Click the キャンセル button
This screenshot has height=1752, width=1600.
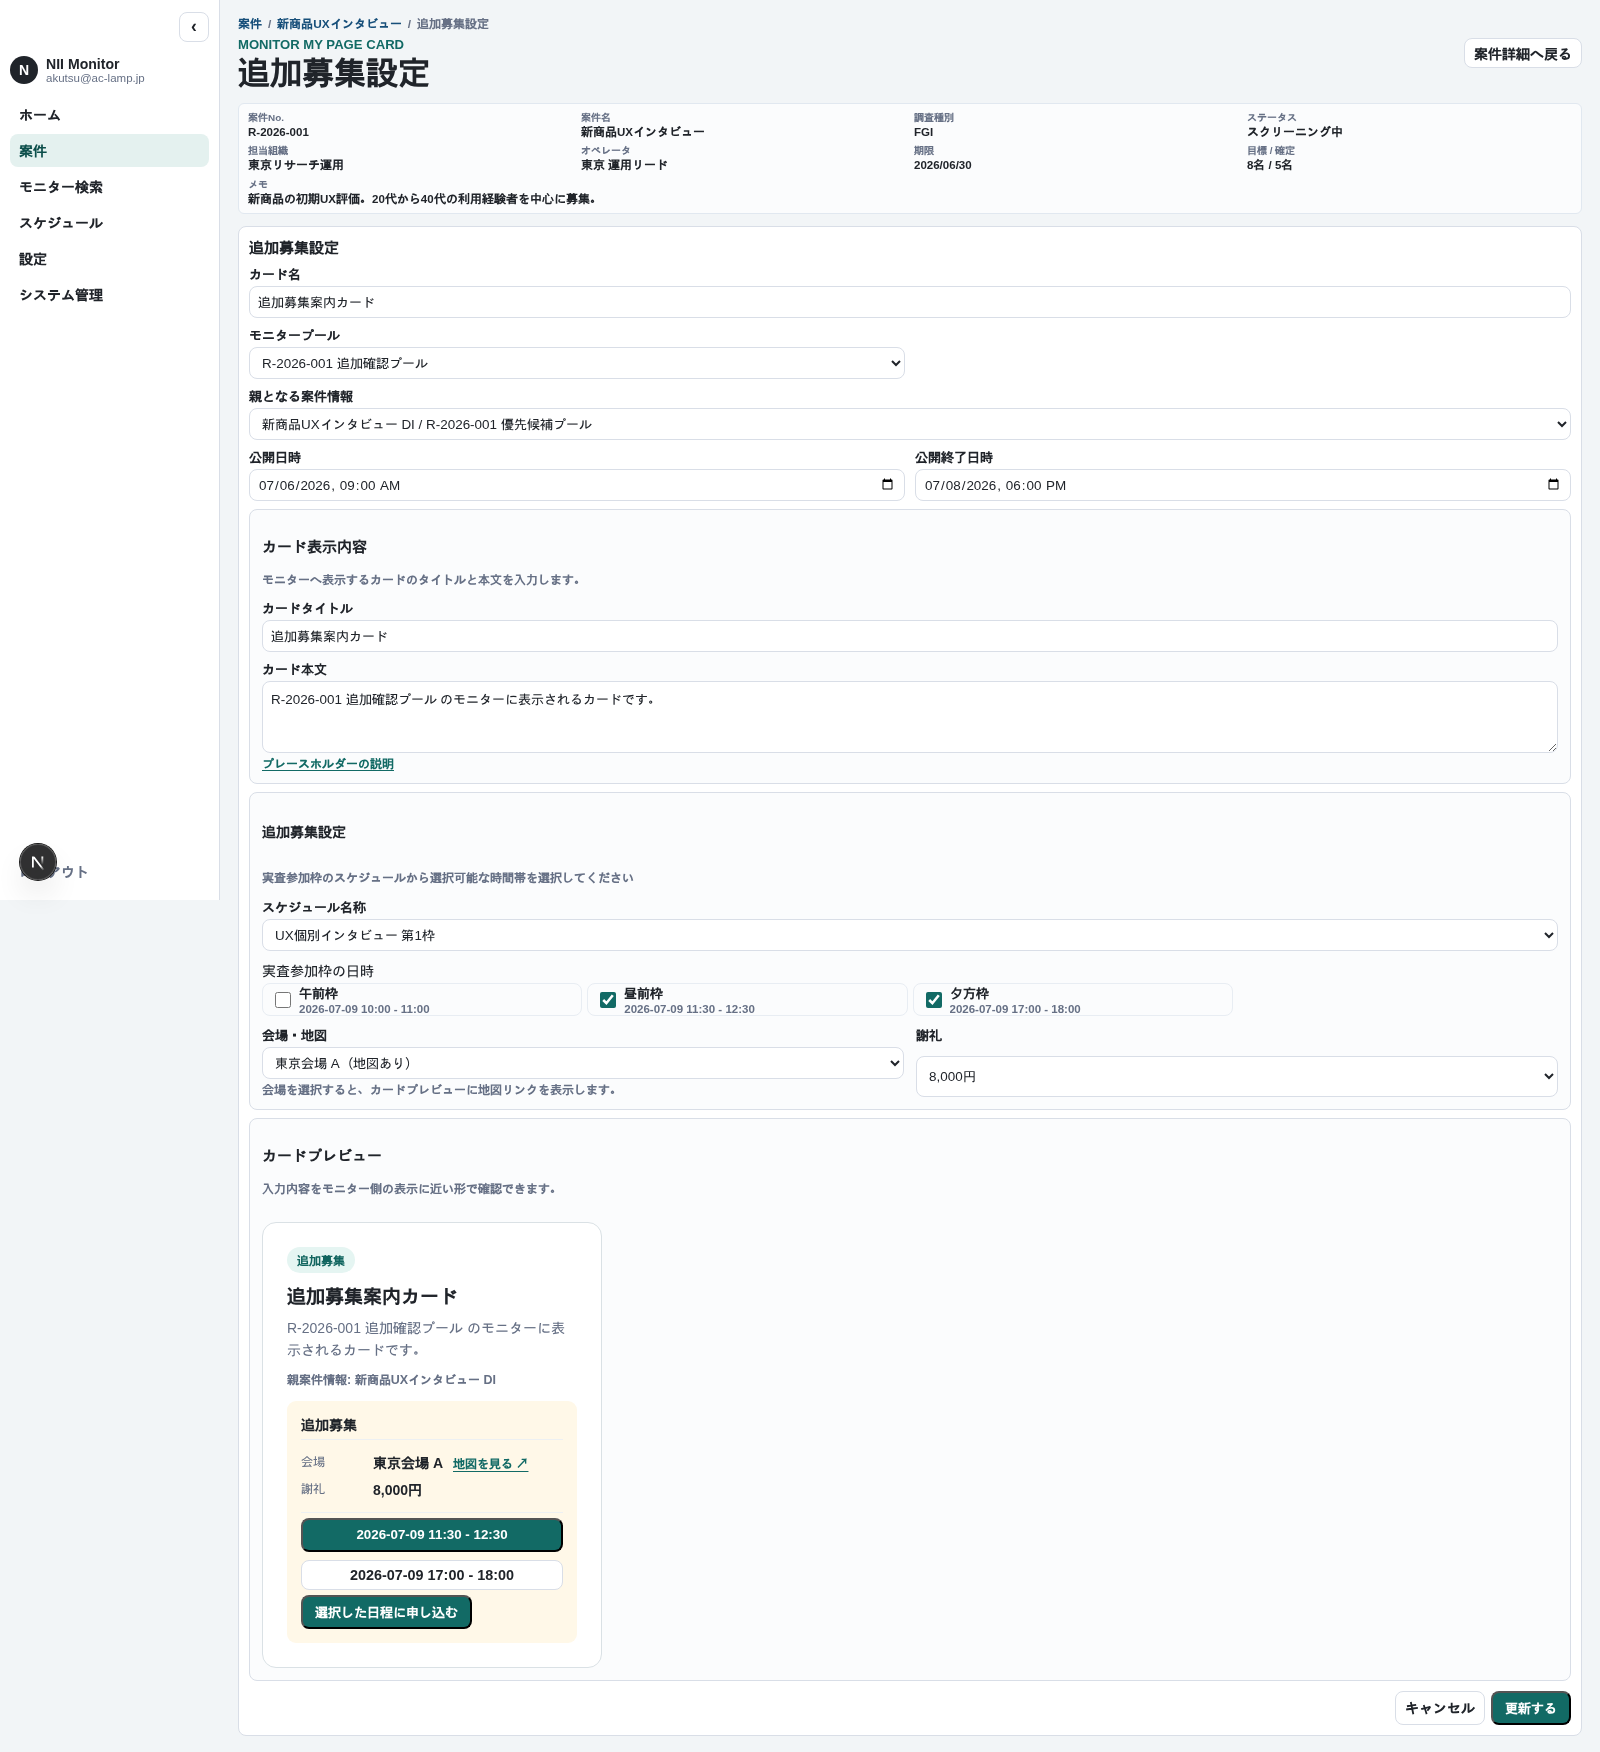click(x=1440, y=1708)
